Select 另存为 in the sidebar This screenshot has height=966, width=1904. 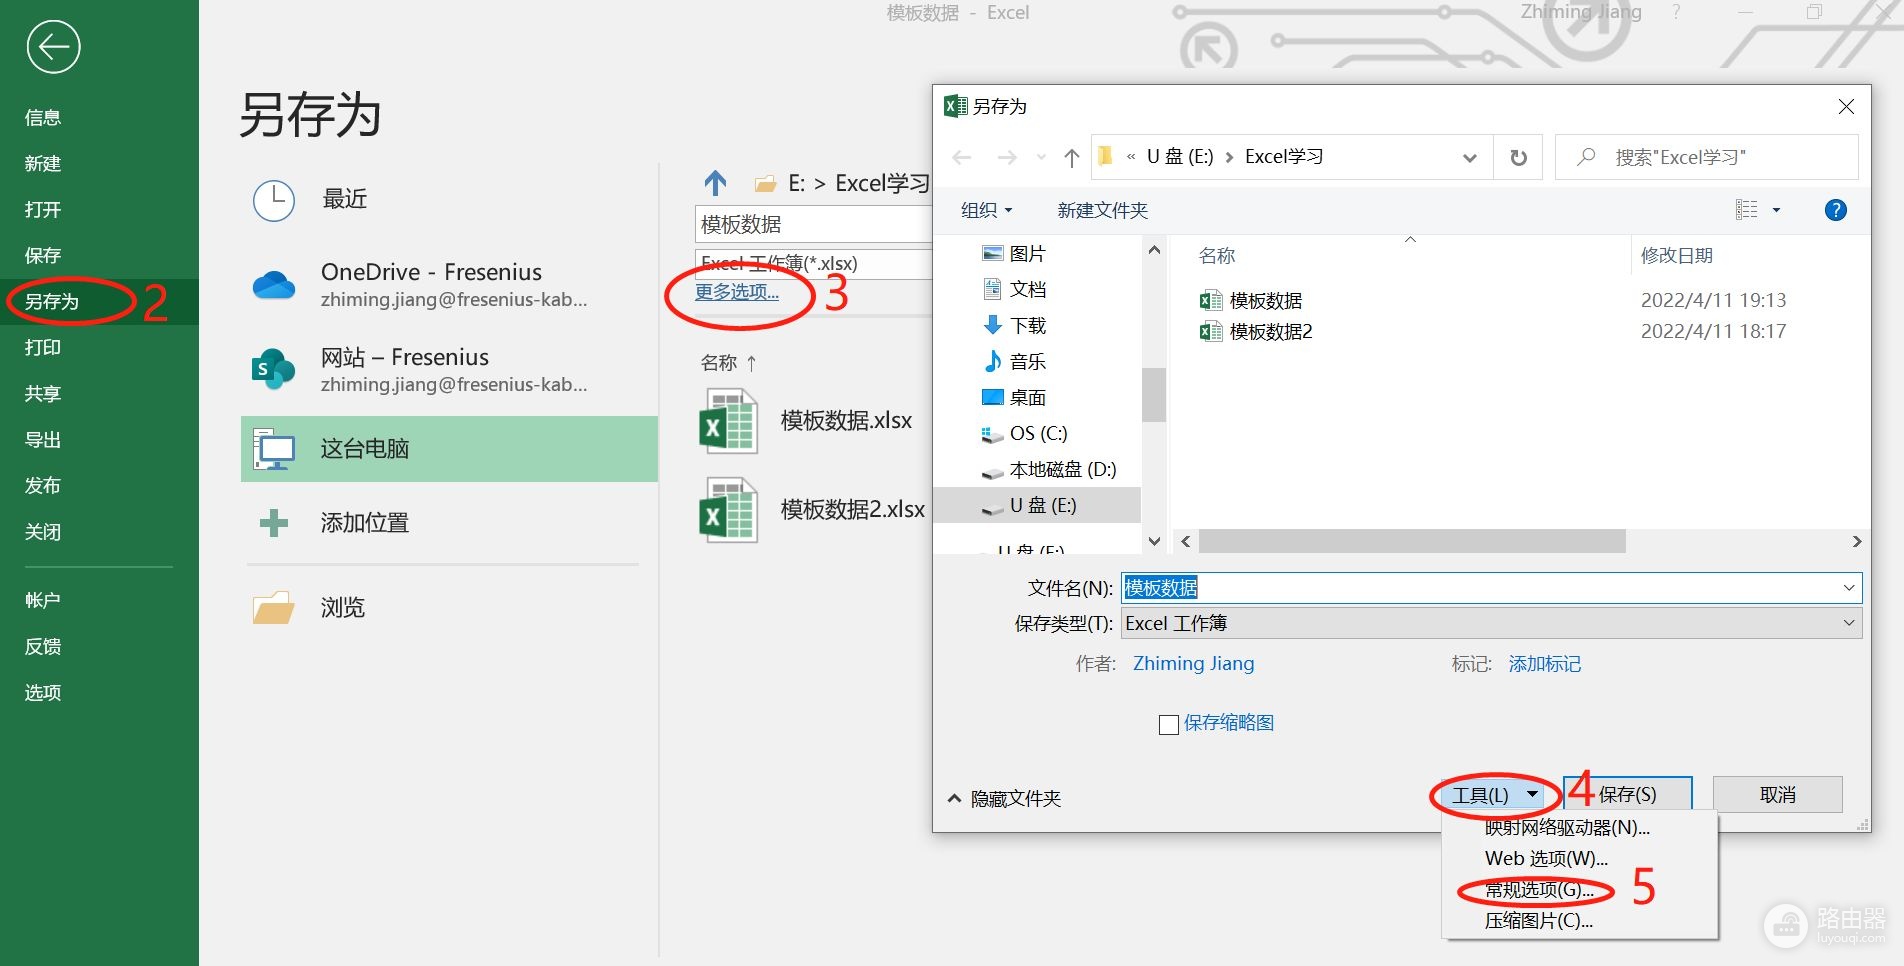pos(52,301)
